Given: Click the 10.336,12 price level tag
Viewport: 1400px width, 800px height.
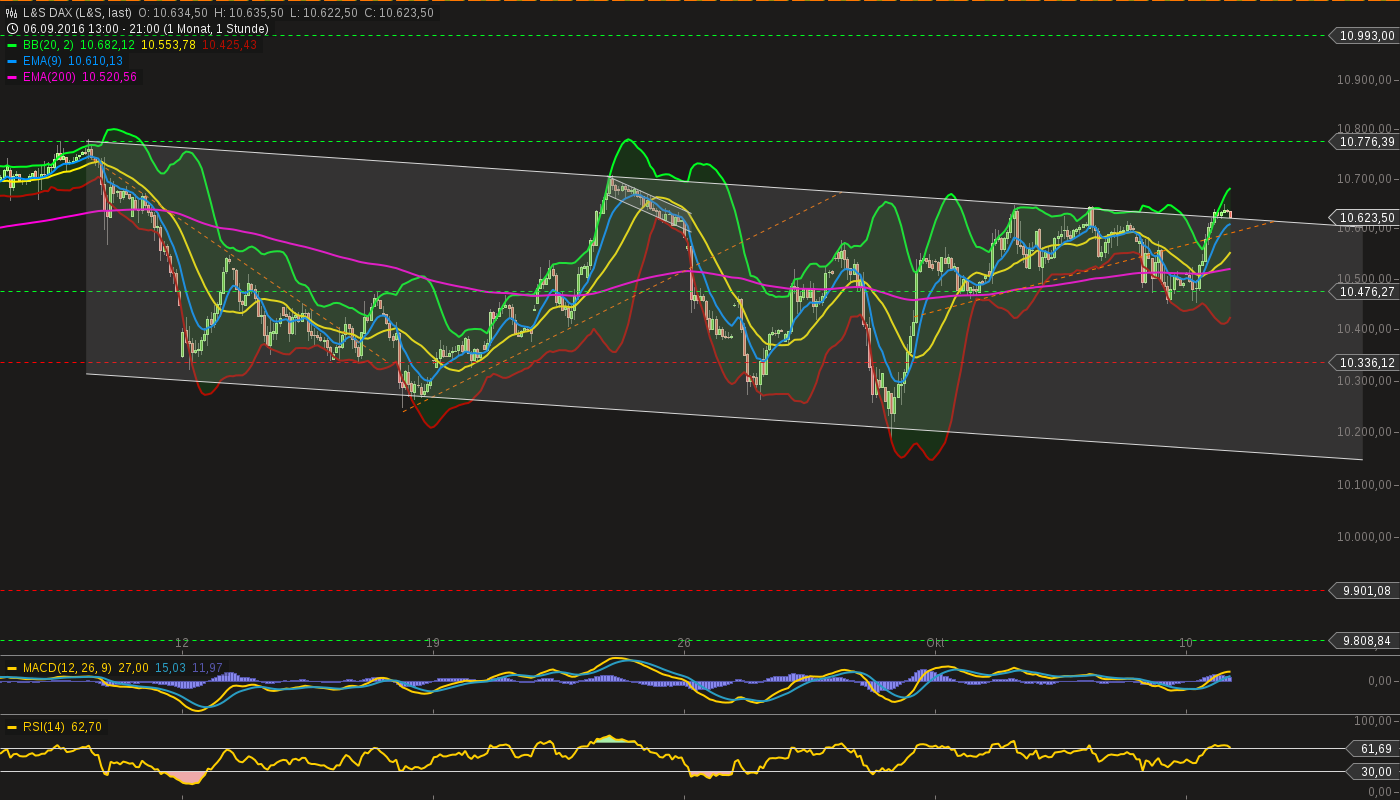Looking at the screenshot, I should [1363, 363].
